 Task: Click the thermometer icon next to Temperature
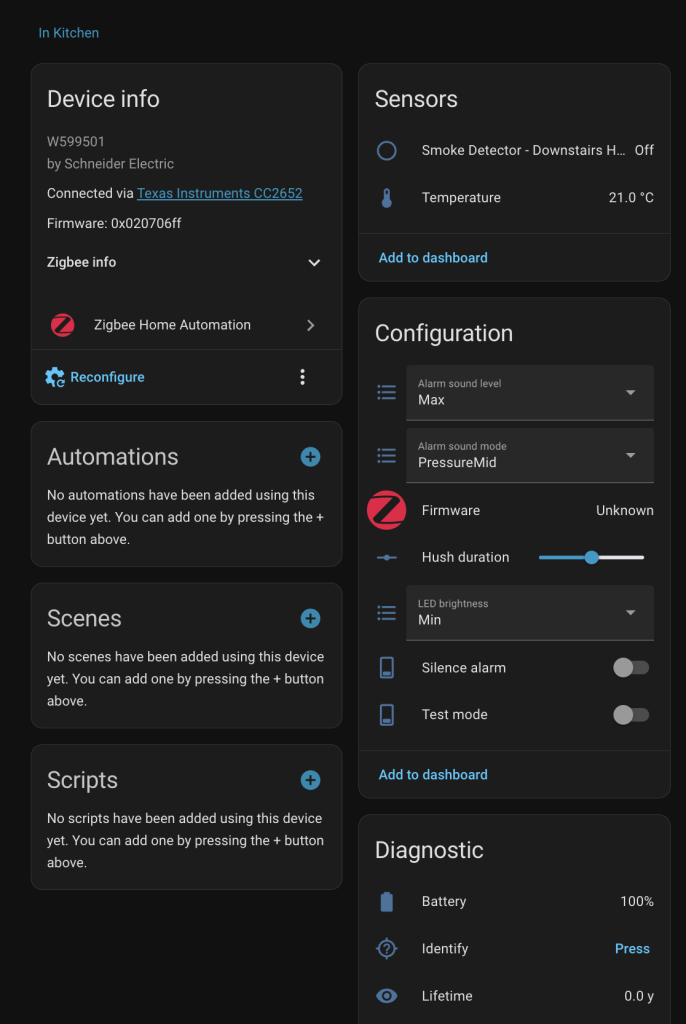pos(387,198)
